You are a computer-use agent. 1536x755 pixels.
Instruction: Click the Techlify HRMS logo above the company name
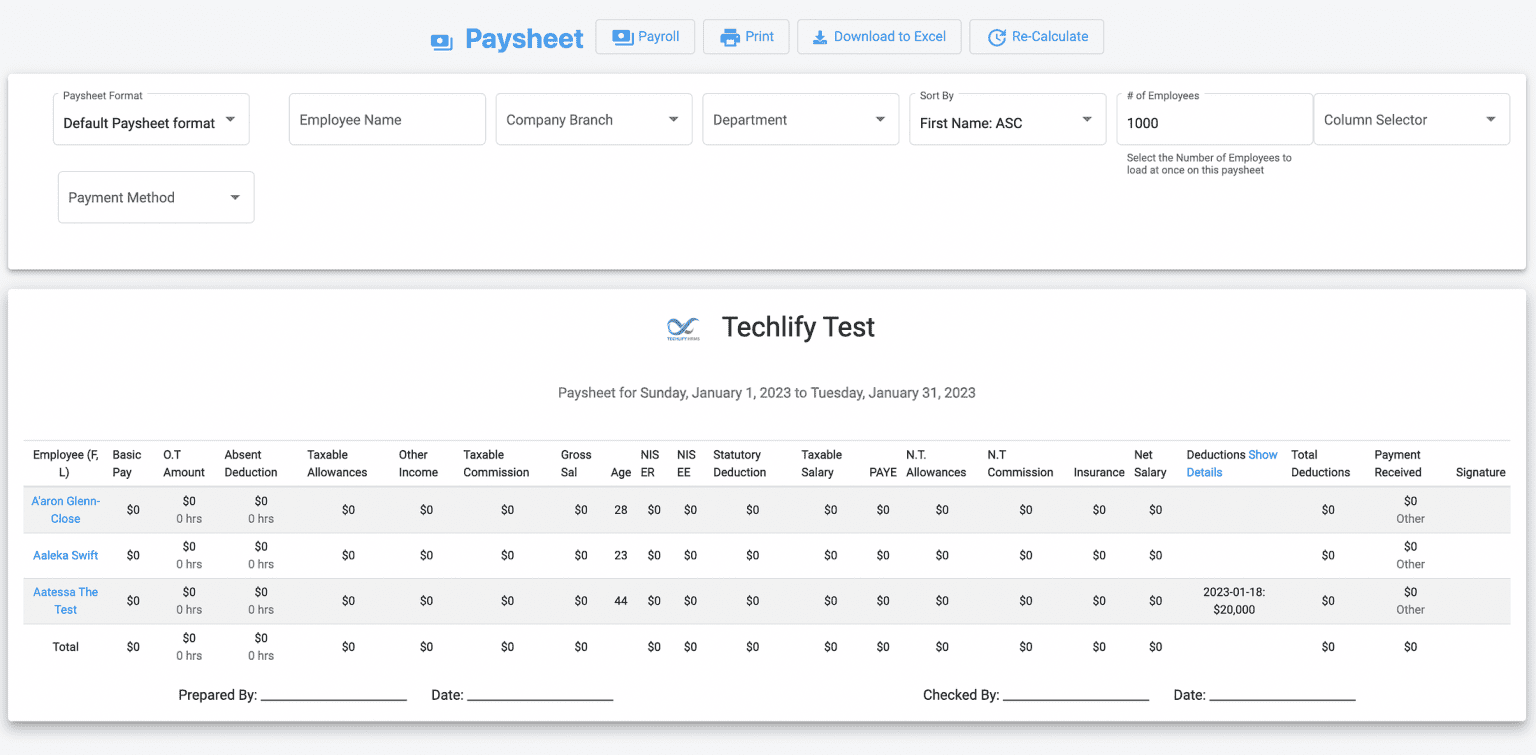click(x=682, y=327)
